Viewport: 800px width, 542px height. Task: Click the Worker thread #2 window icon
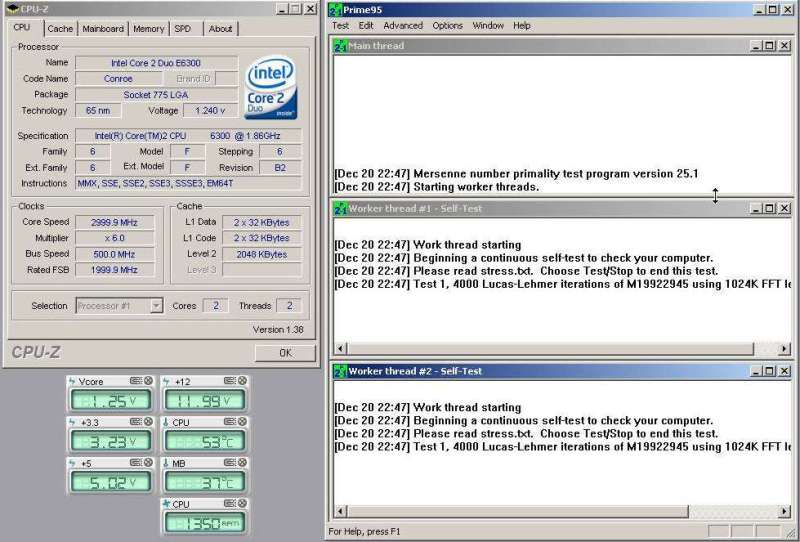340,371
